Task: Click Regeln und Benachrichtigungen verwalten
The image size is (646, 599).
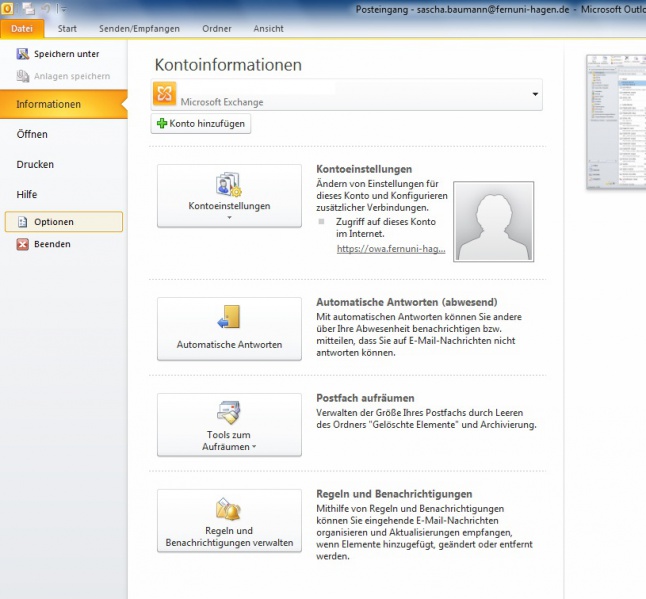Action: (x=229, y=521)
